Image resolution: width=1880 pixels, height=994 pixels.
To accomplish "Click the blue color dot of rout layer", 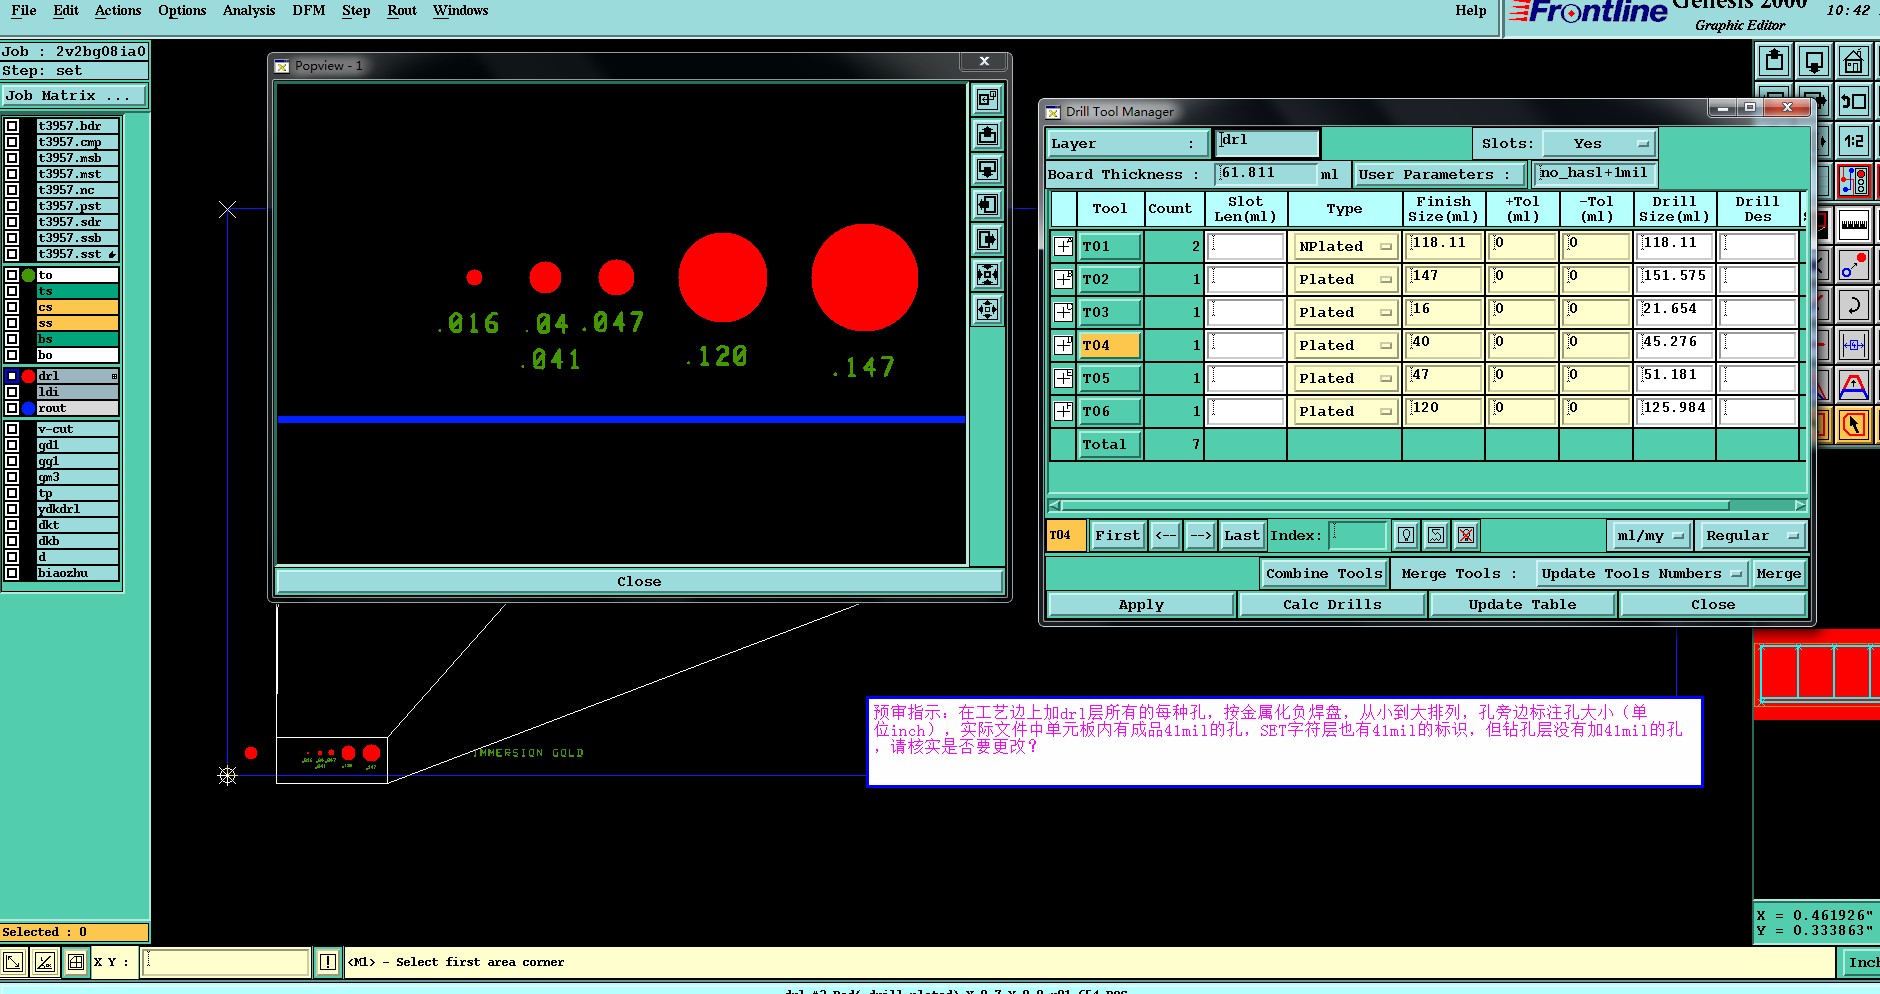I will (x=29, y=408).
